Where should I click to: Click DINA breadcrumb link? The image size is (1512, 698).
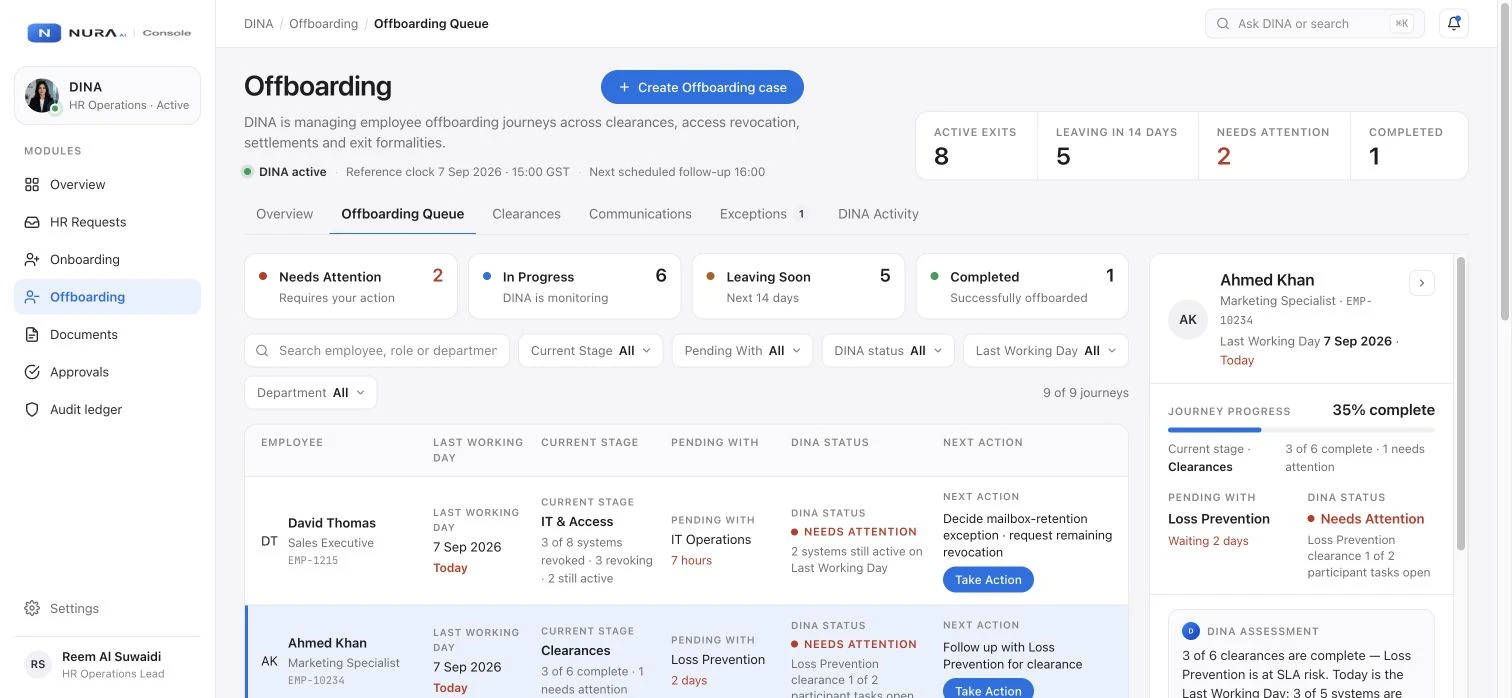(258, 24)
